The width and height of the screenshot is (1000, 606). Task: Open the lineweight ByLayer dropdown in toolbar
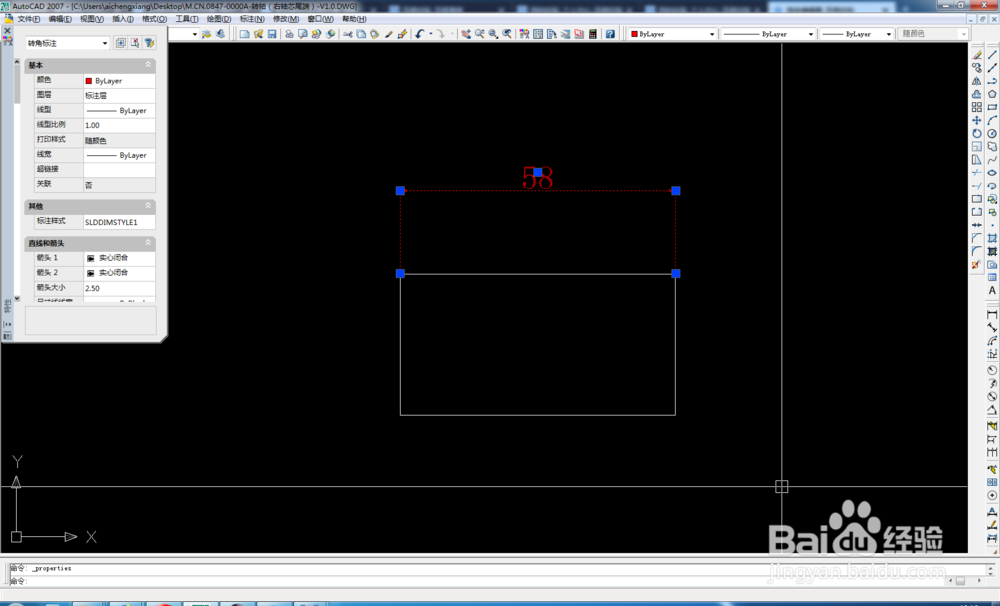(x=857, y=34)
